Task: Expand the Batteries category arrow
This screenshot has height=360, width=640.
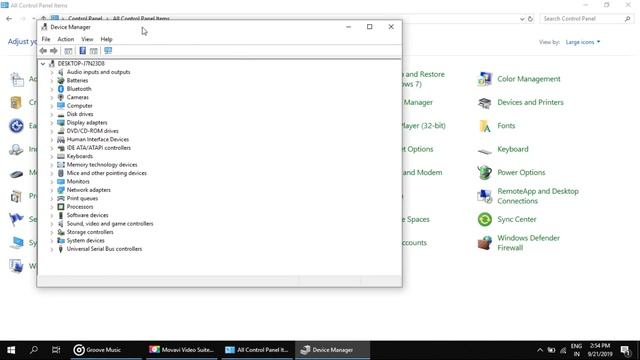Action: [x=52, y=81]
